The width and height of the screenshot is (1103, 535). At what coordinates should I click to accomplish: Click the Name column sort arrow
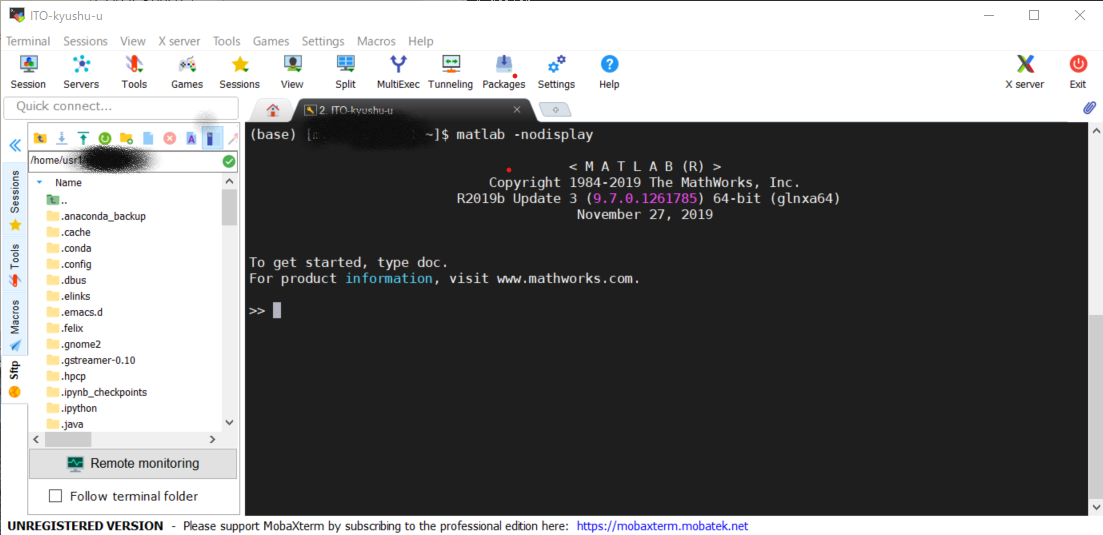39,182
